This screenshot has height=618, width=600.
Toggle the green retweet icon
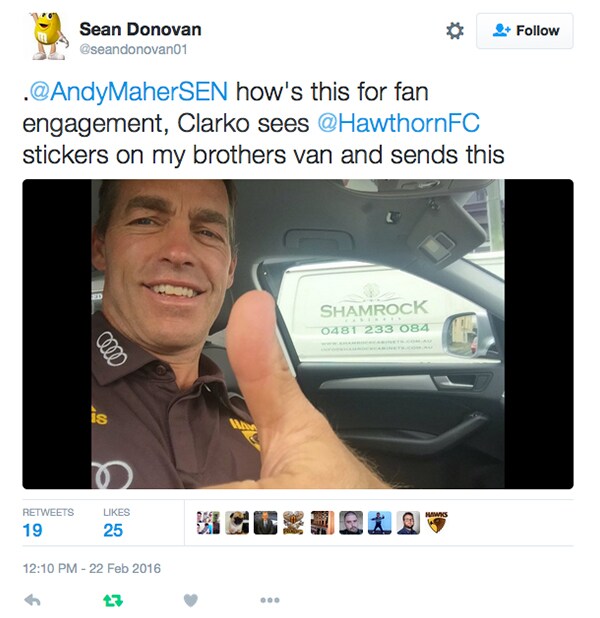[x=113, y=600]
